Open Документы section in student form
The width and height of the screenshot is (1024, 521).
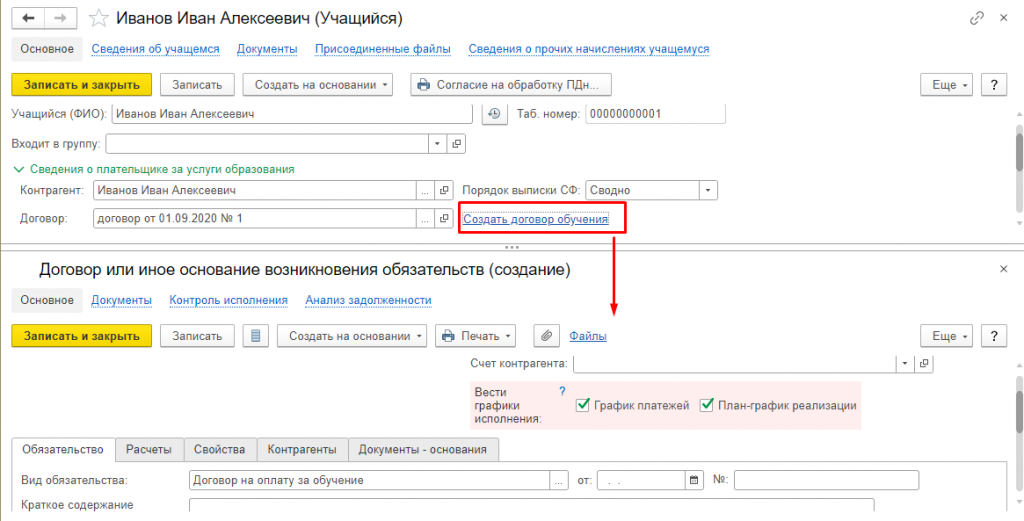click(267, 49)
